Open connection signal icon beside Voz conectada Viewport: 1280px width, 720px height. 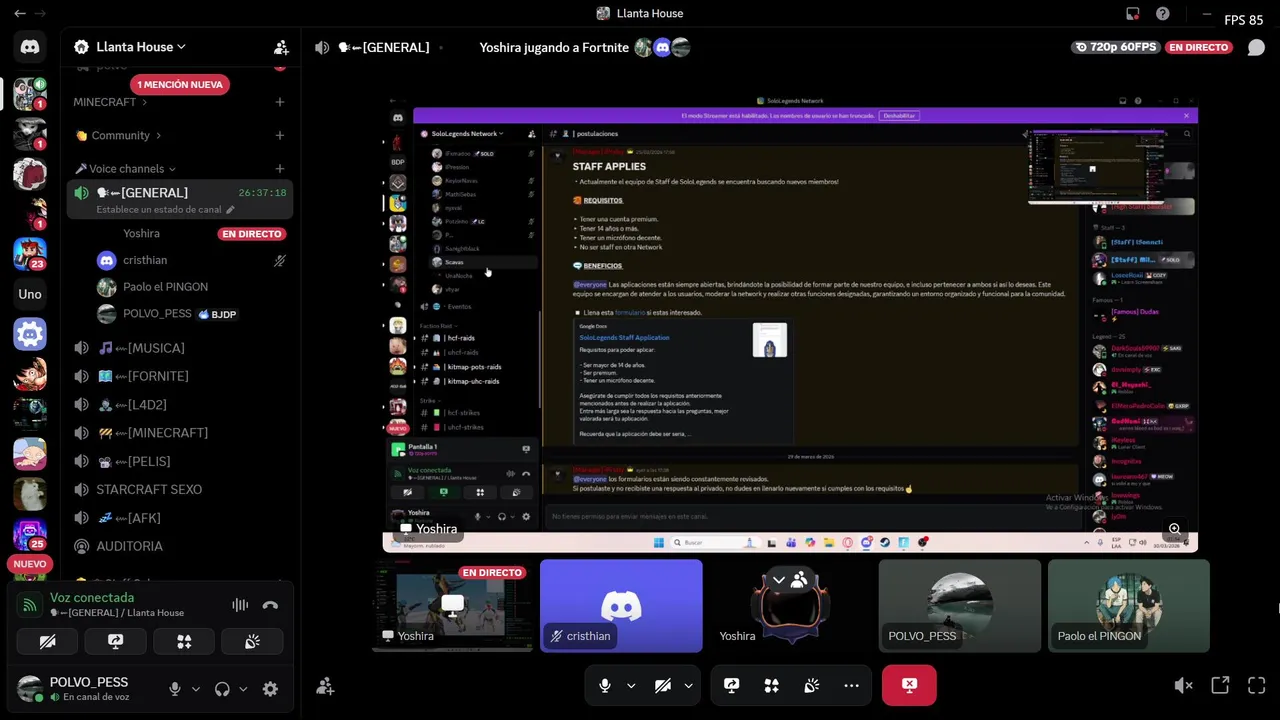pos(30,604)
